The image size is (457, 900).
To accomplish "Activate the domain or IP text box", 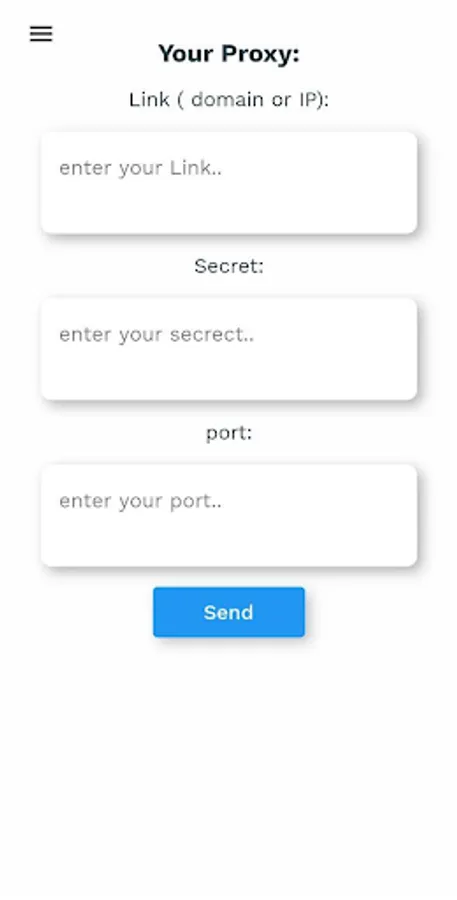I will (228, 183).
